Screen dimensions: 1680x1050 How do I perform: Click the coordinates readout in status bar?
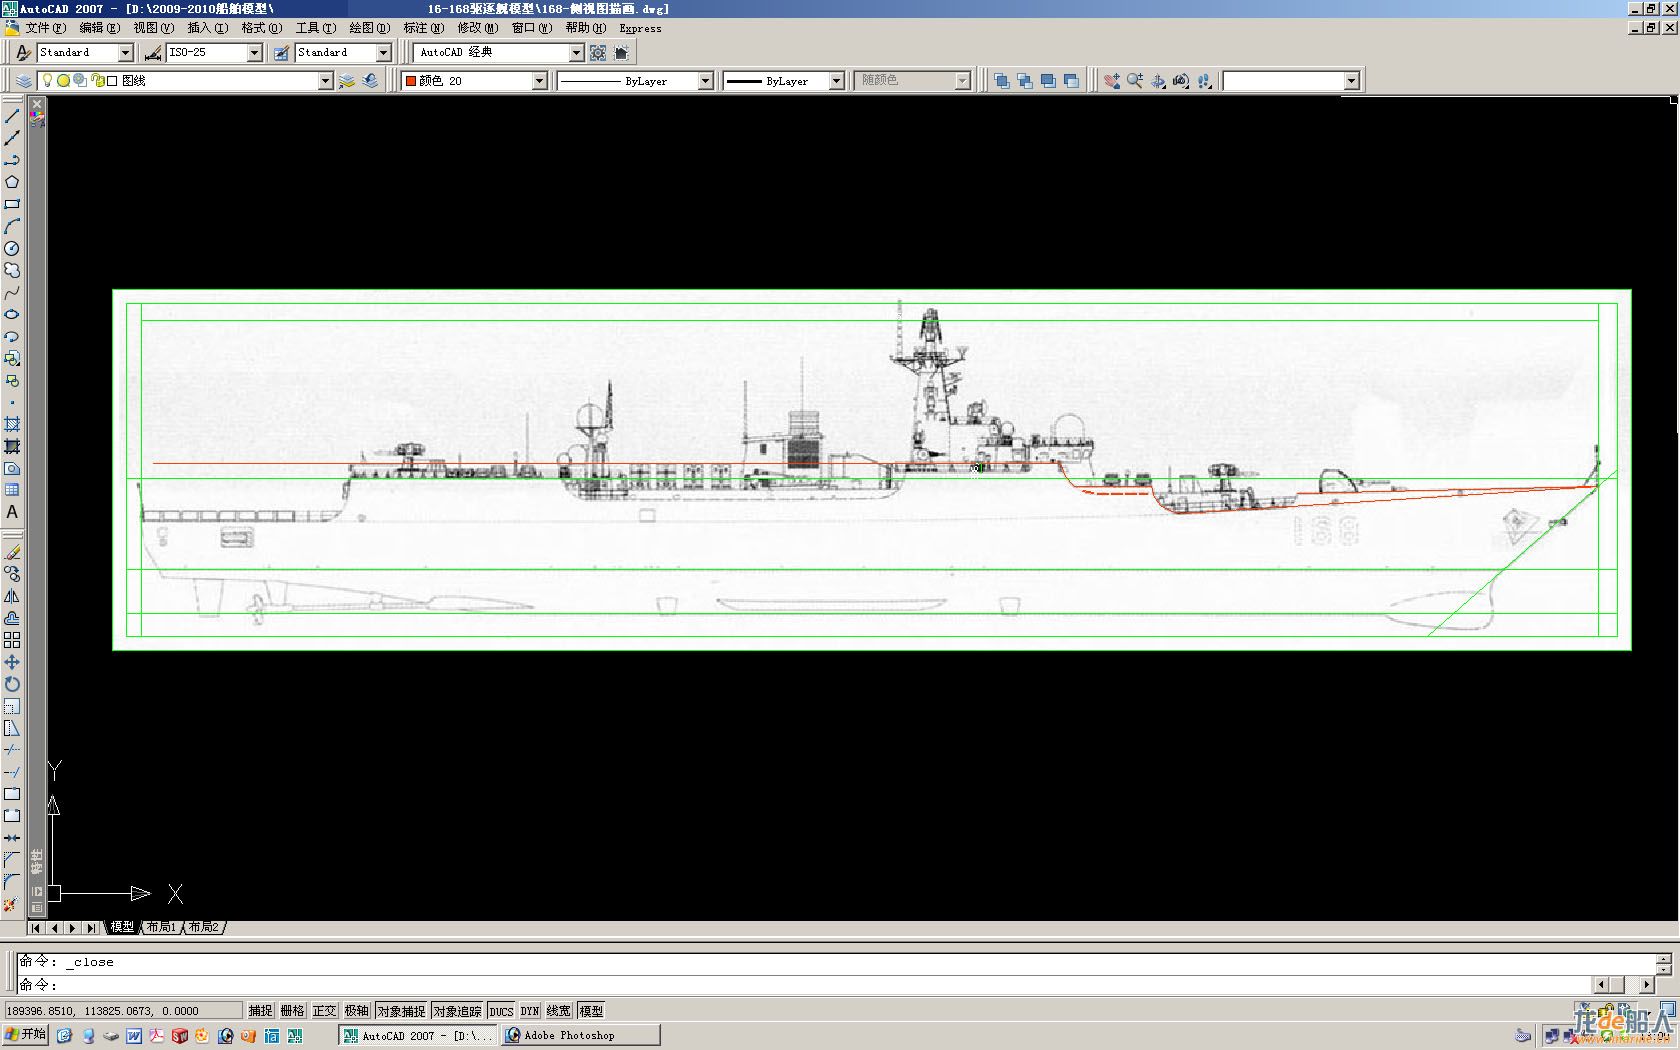[x=122, y=1011]
